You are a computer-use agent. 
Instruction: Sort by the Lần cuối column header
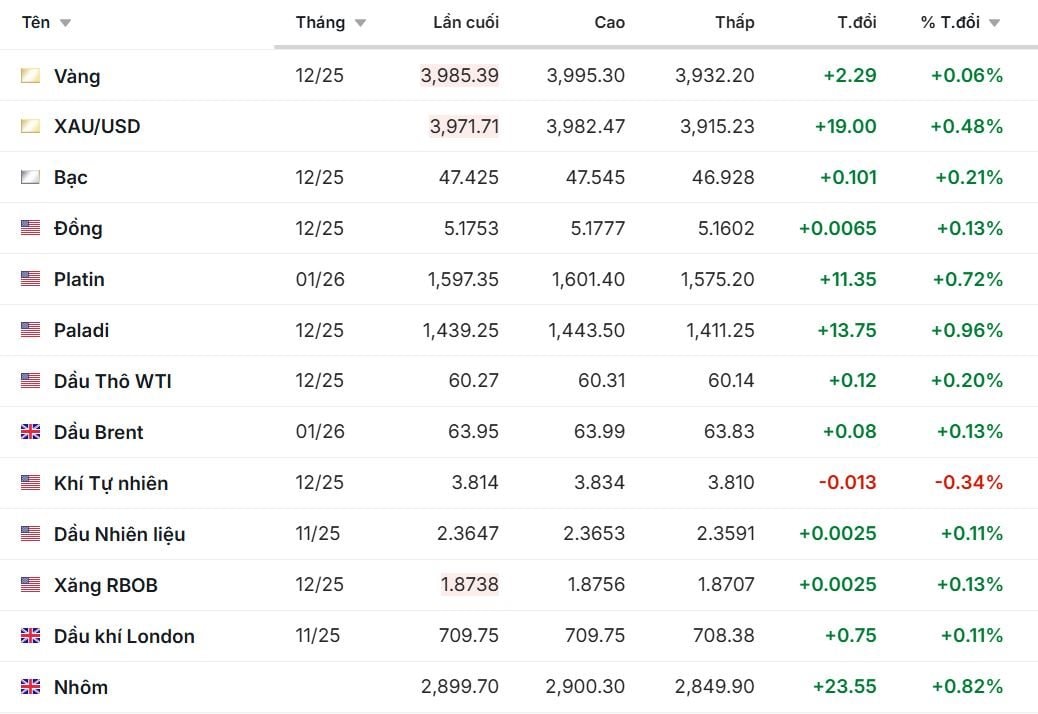(x=466, y=22)
